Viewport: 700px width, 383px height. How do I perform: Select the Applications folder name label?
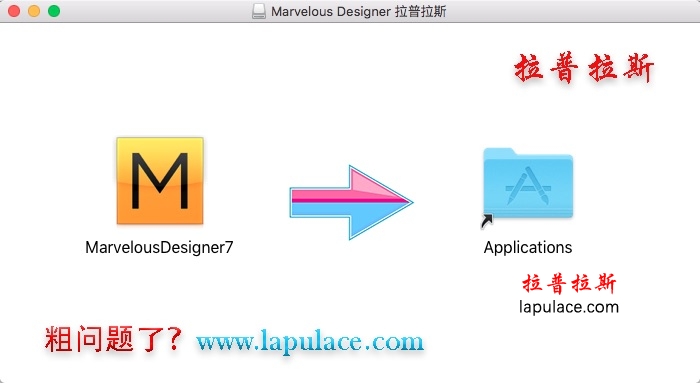tap(528, 247)
